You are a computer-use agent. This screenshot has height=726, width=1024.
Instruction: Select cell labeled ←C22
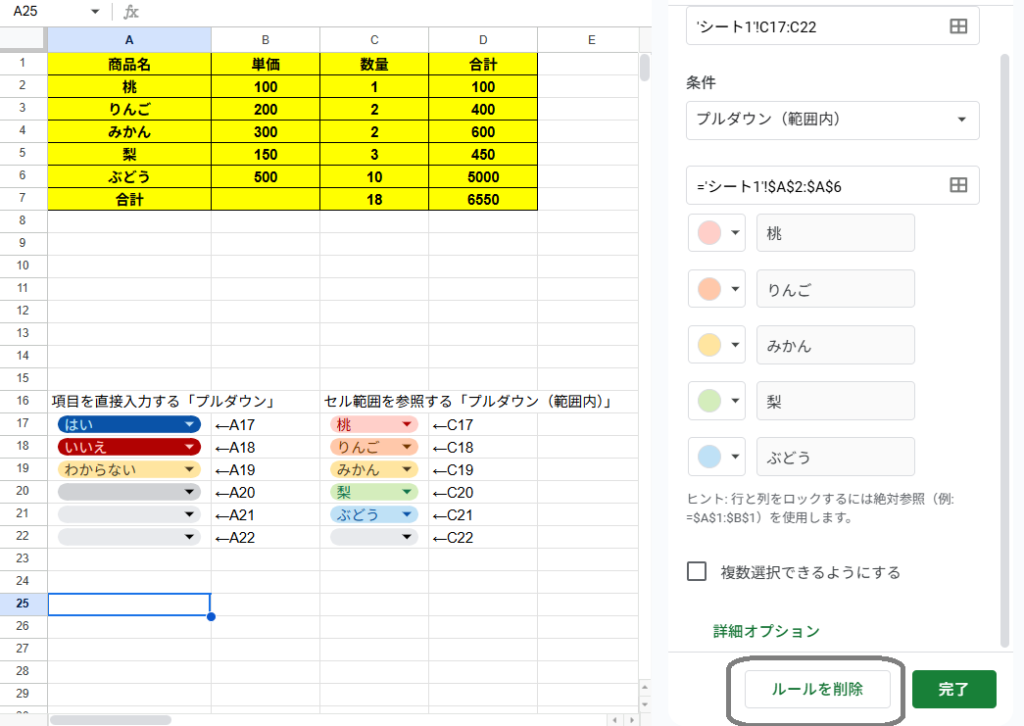483,537
